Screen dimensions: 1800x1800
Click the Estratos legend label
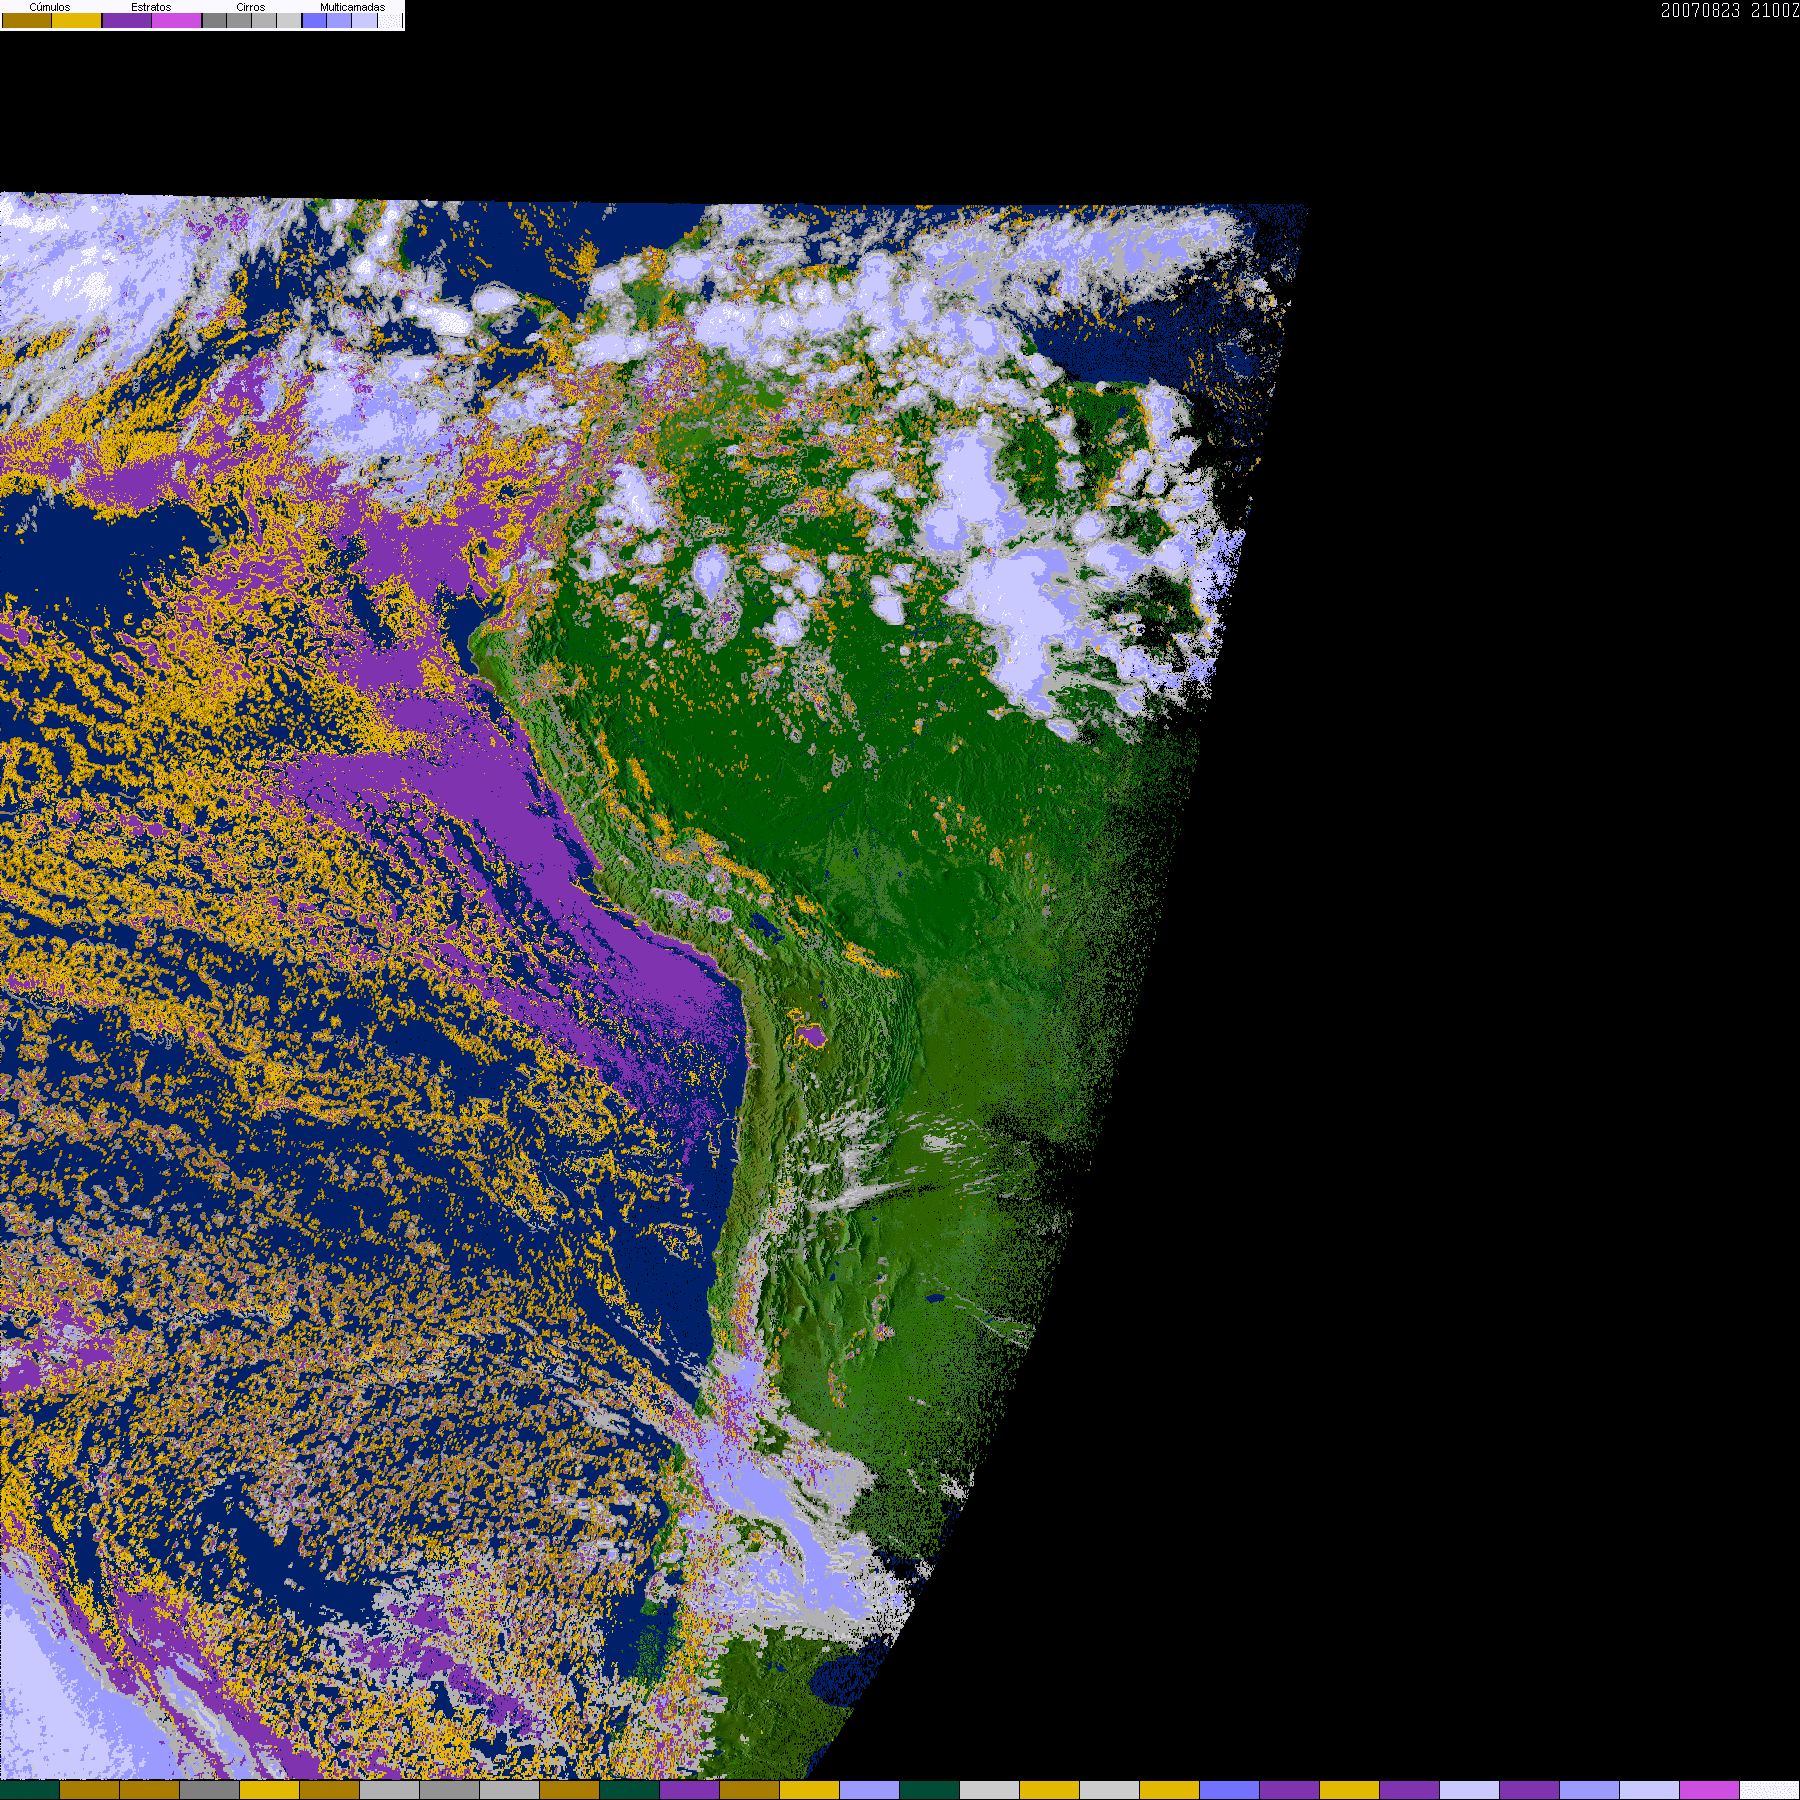[x=151, y=7]
